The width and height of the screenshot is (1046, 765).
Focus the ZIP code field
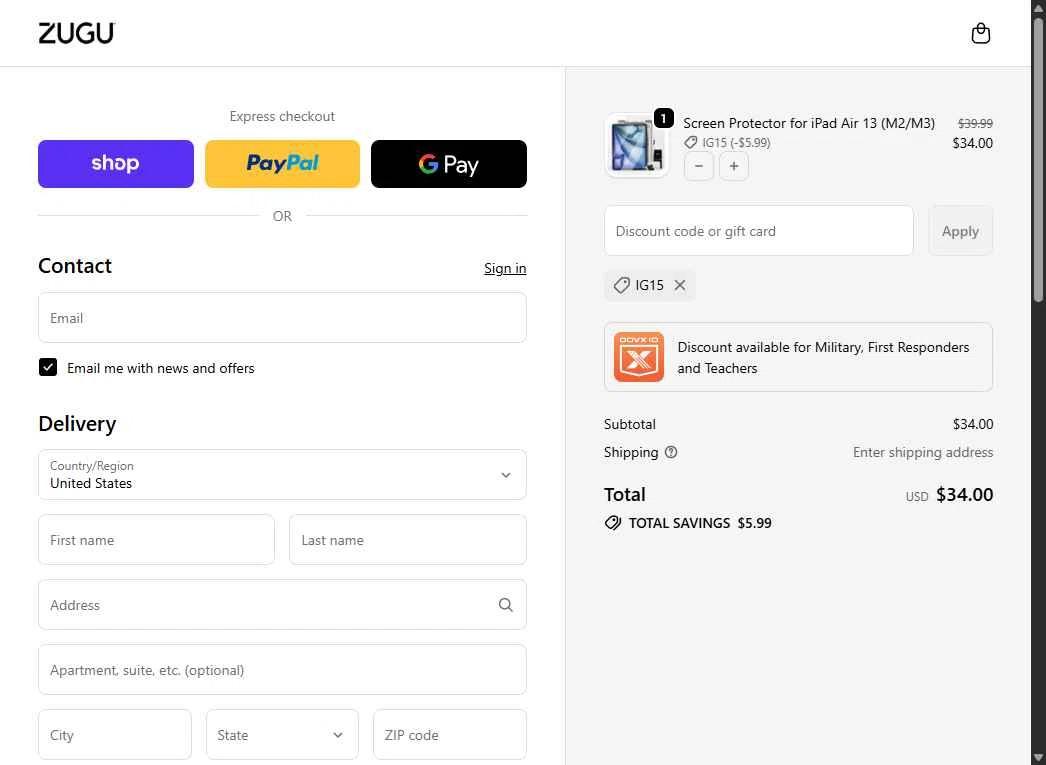pyautogui.click(x=450, y=734)
